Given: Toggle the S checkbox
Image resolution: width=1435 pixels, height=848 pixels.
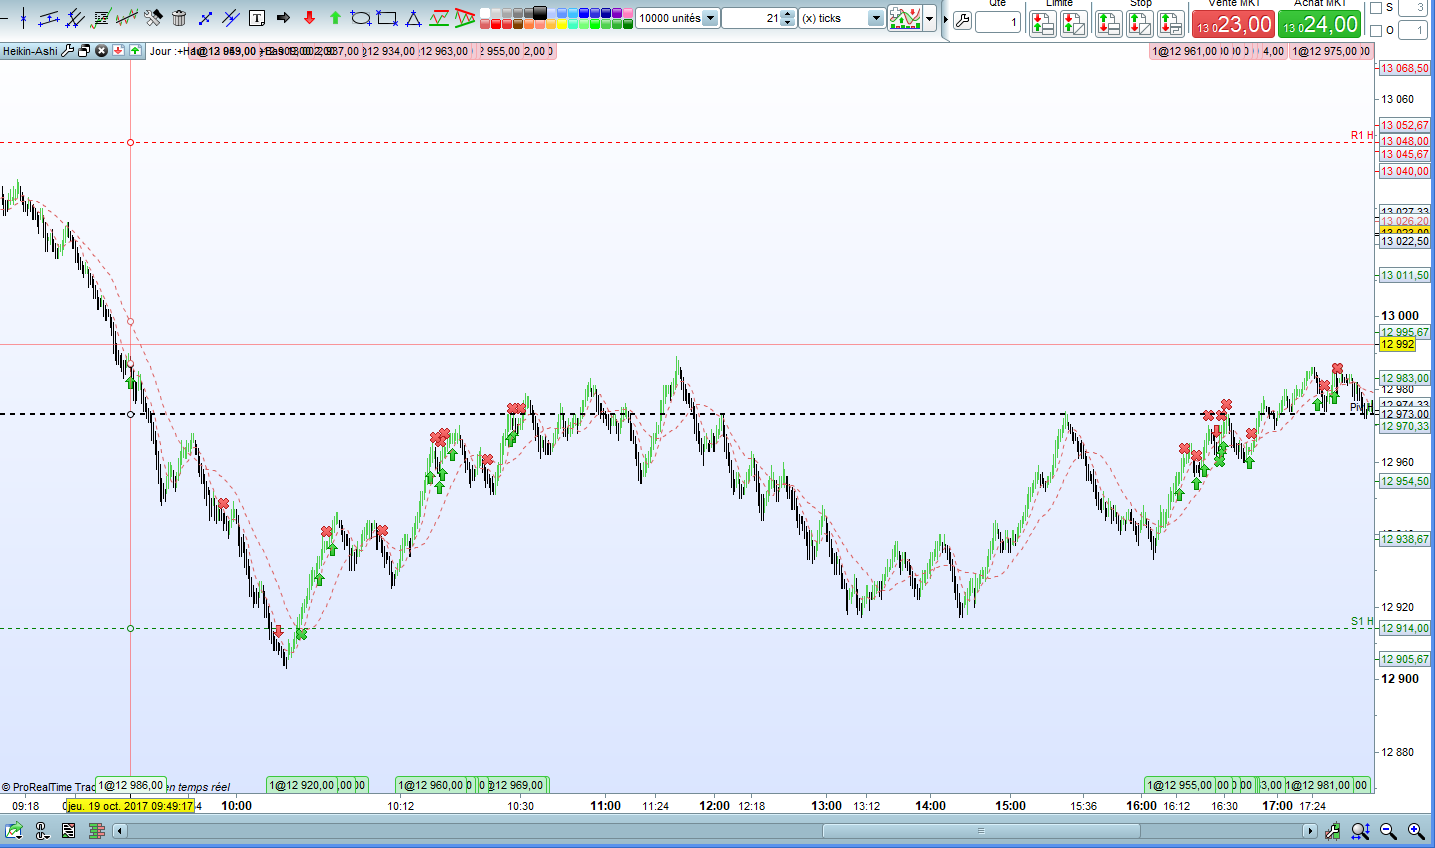Looking at the screenshot, I should 1376,8.
